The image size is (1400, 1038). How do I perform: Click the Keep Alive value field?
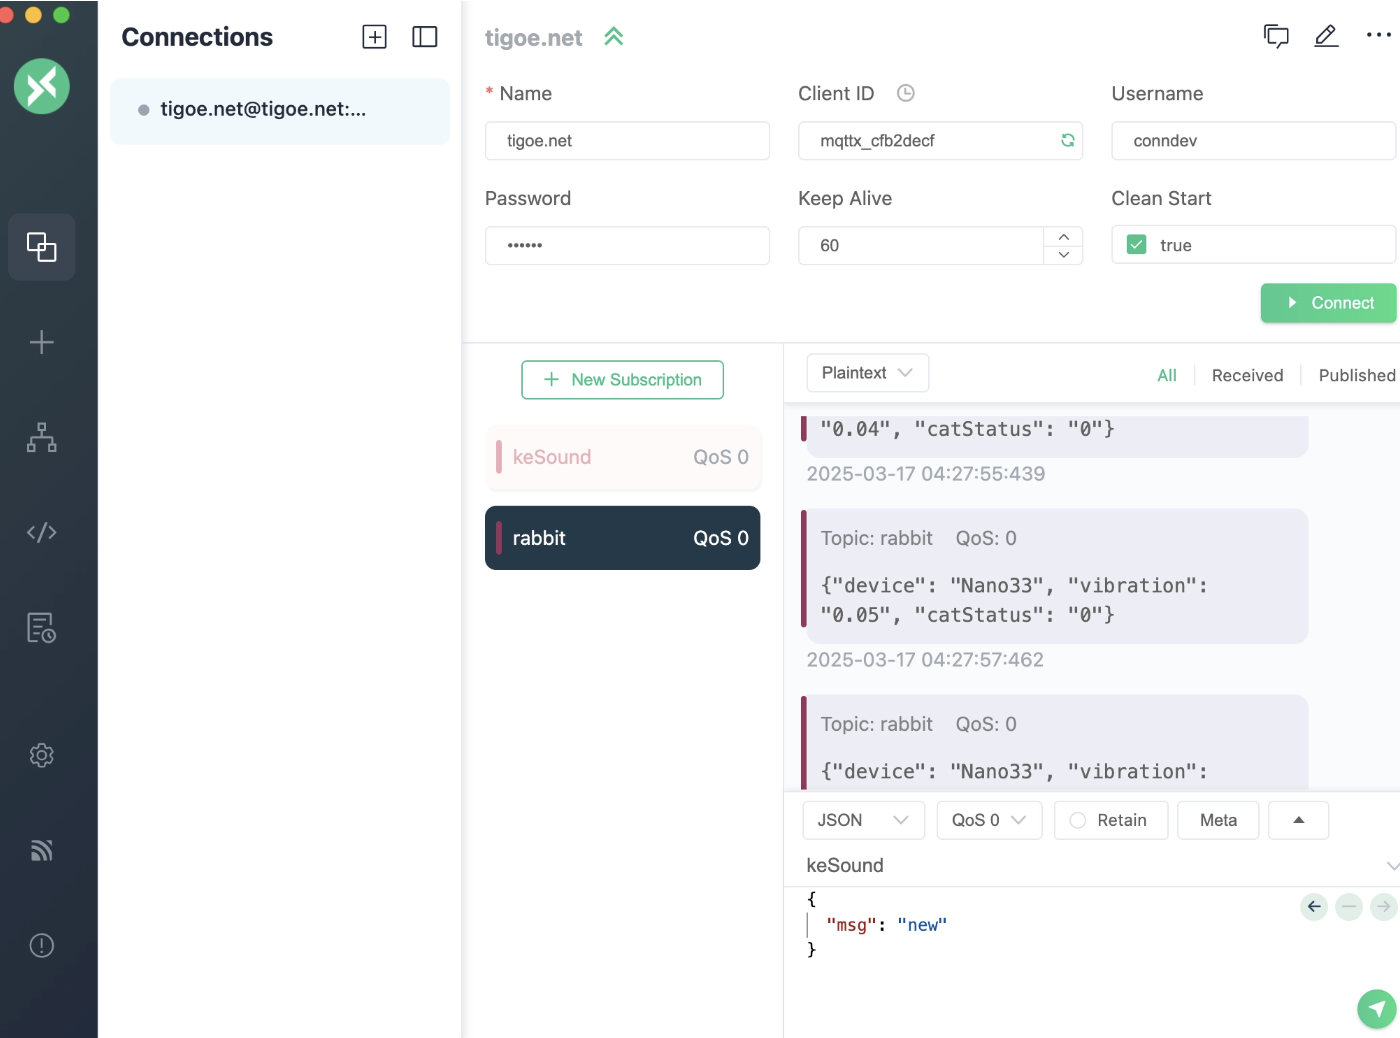coord(921,245)
